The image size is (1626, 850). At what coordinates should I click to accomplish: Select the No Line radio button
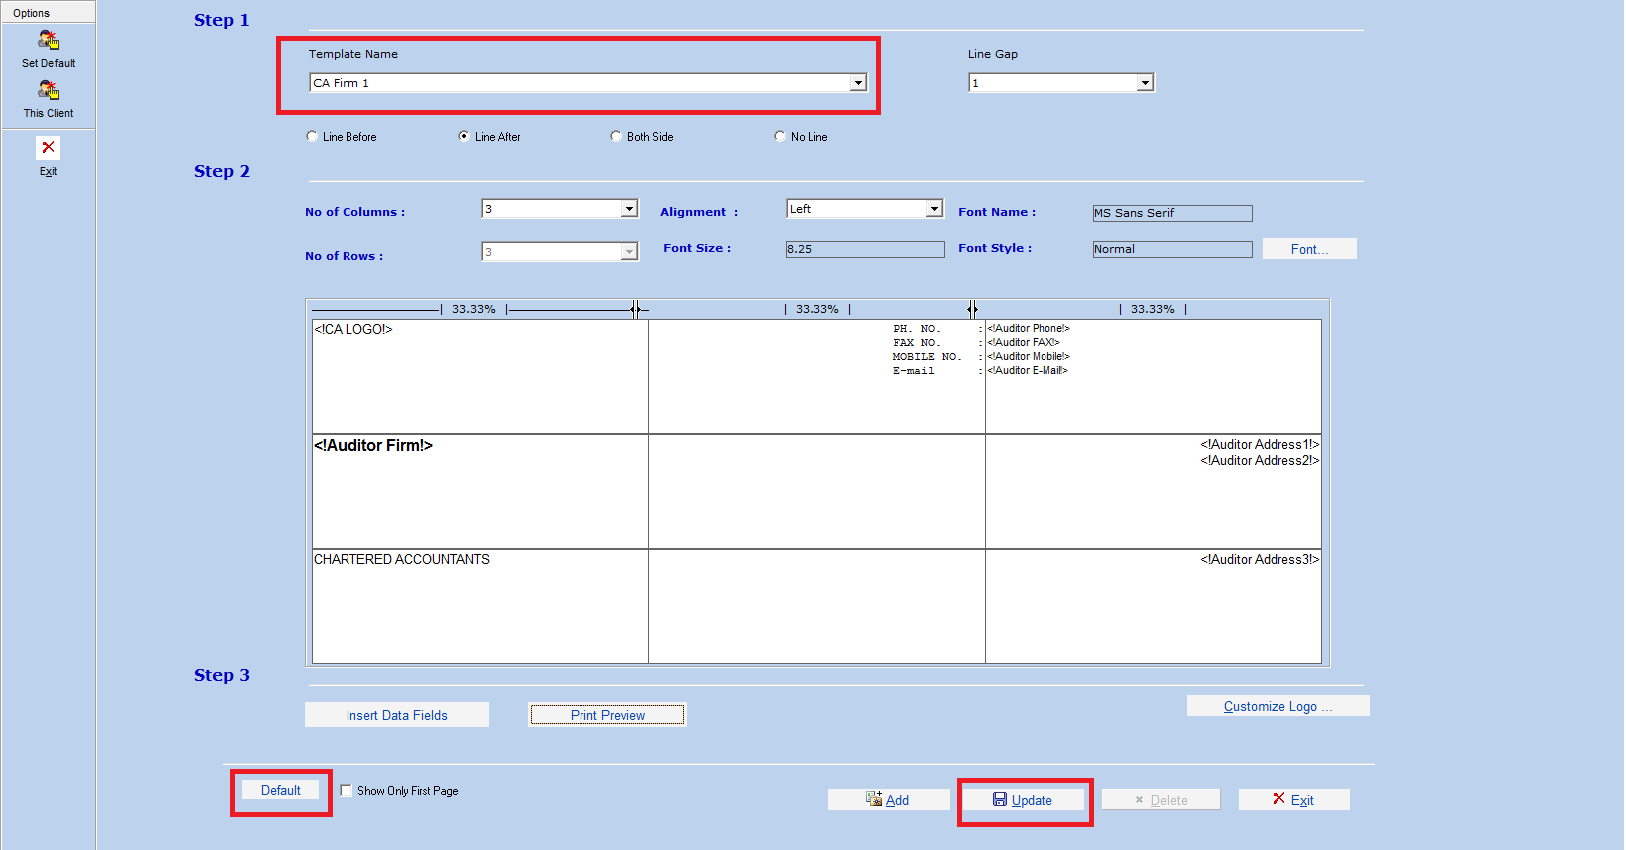pyautogui.click(x=780, y=136)
